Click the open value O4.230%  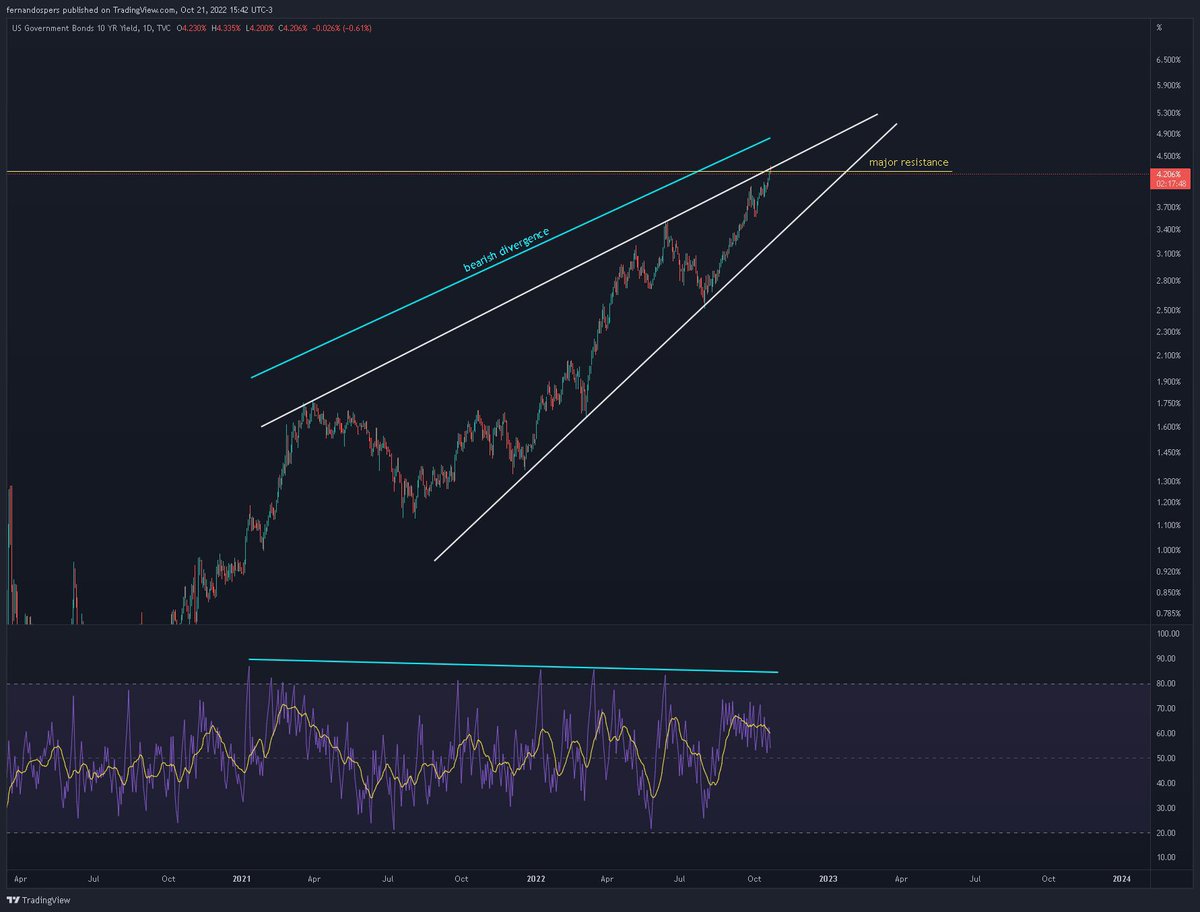pos(194,28)
